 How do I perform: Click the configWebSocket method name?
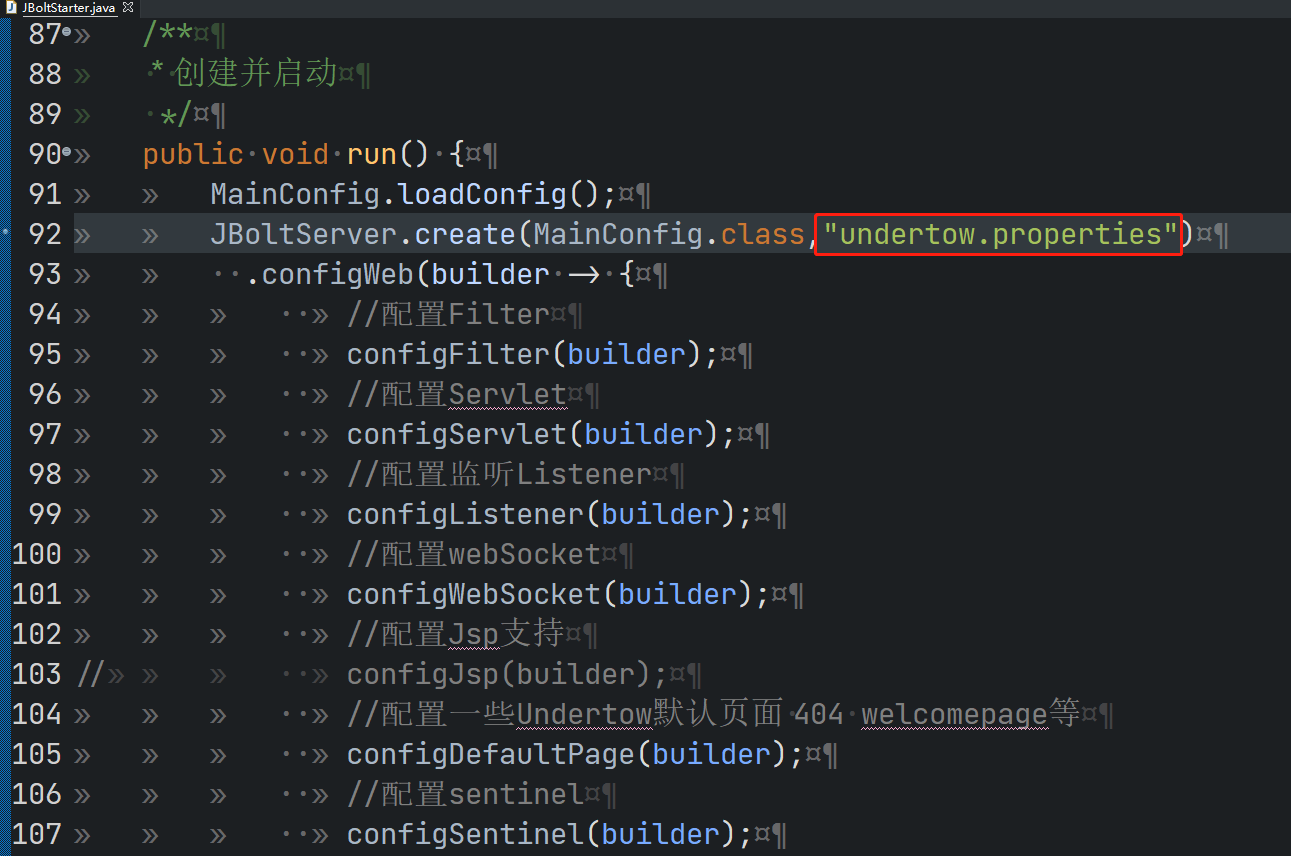pyautogui.click(x=473, y=594)
